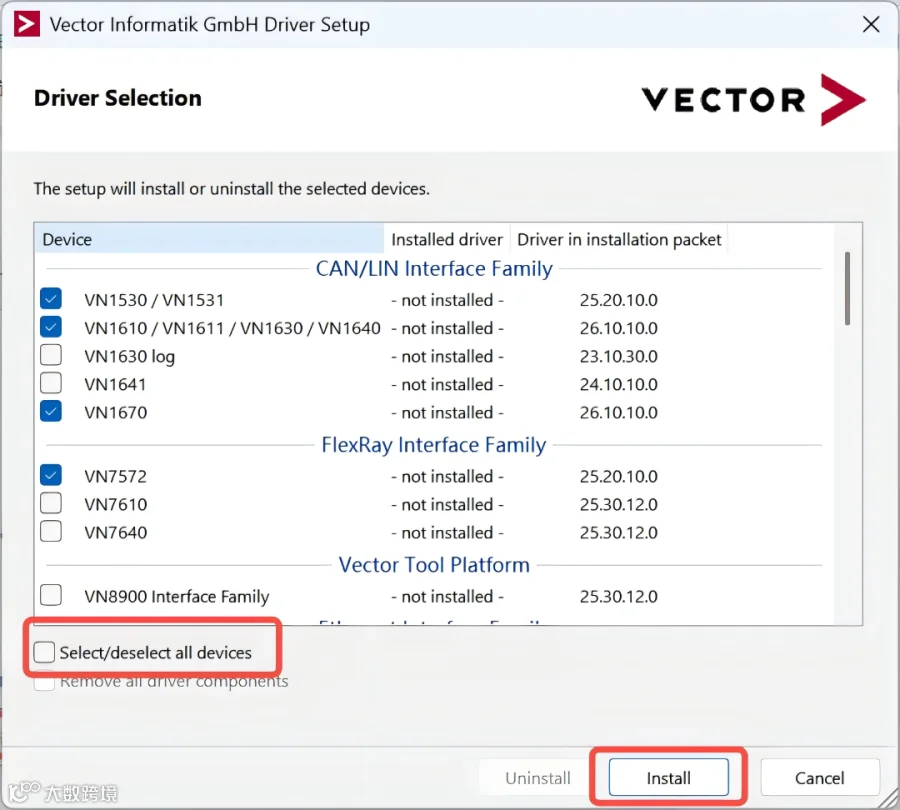Image resolution: width=900 pixels, height=810 pixels.
Task: Close the Driver Setup window
Action: point(871,24)
